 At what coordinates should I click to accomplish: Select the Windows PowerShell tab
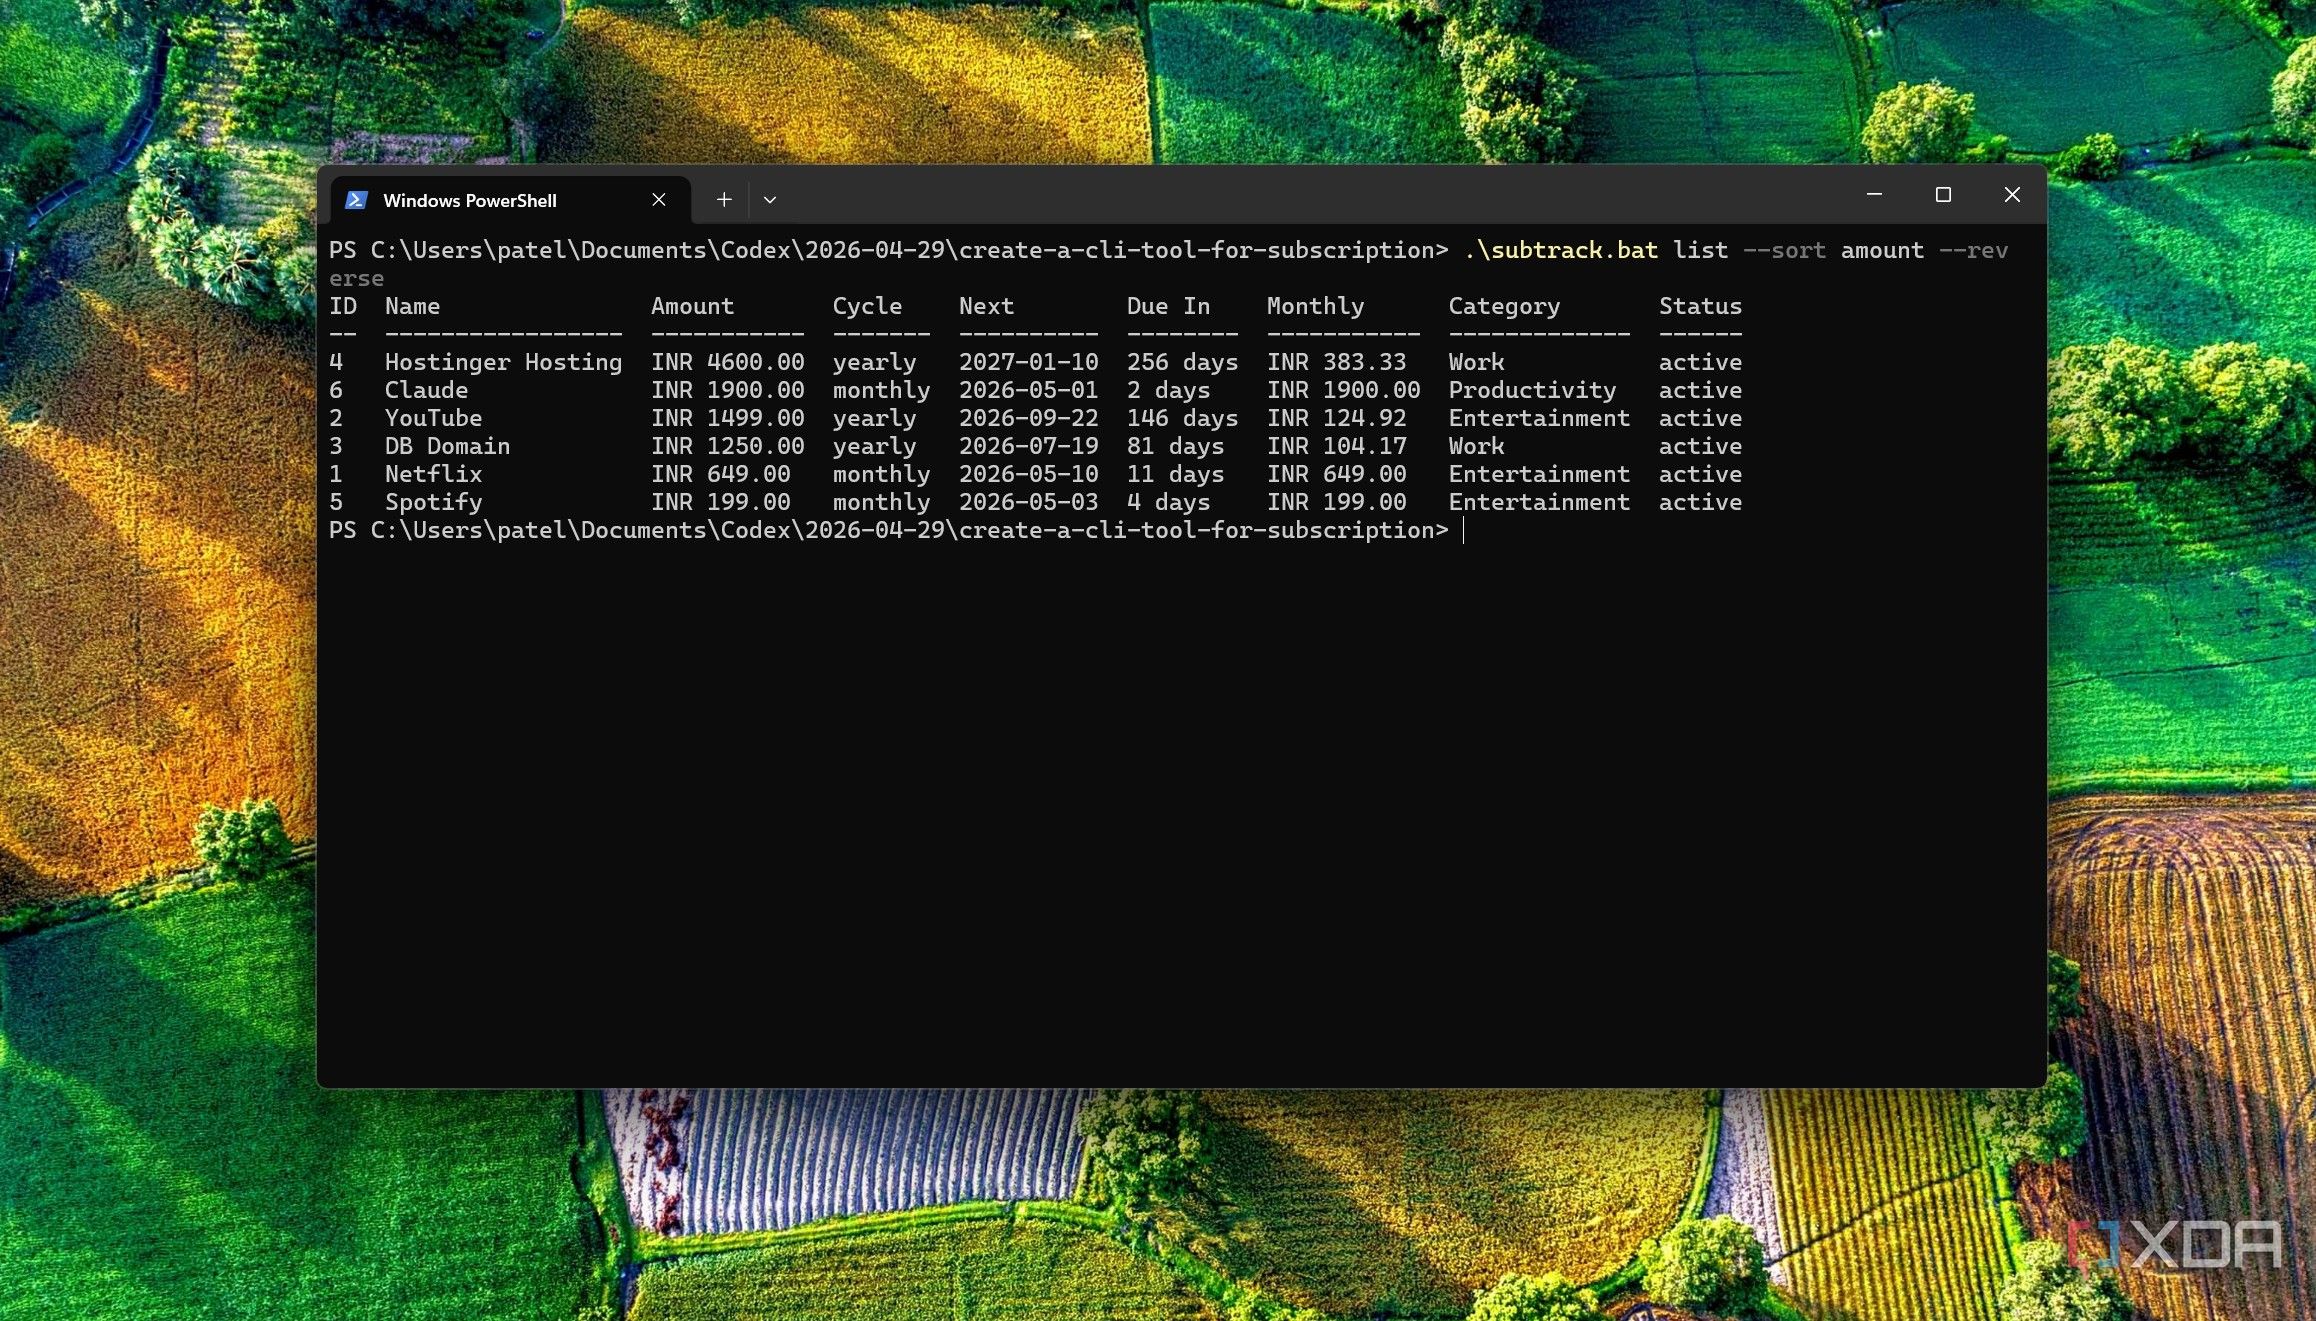(x=510, y=200)
